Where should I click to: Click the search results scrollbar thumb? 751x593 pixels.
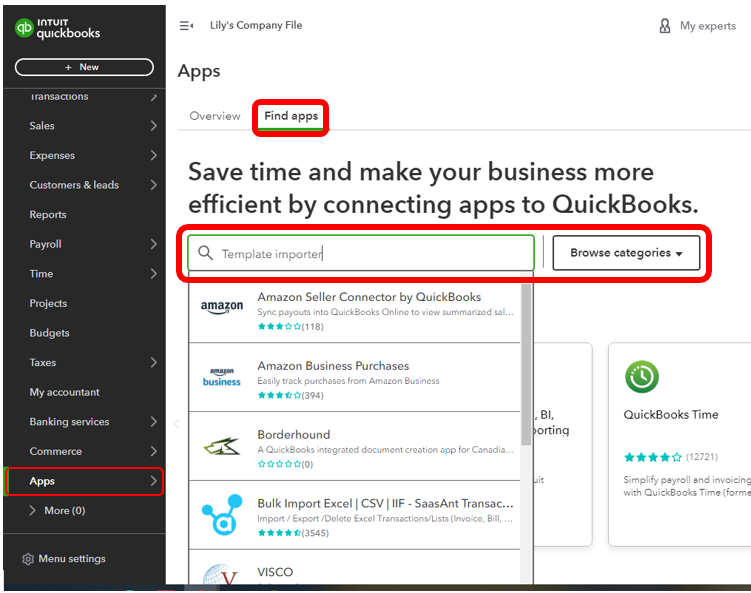pyautogui.click(x=526, y=364)
